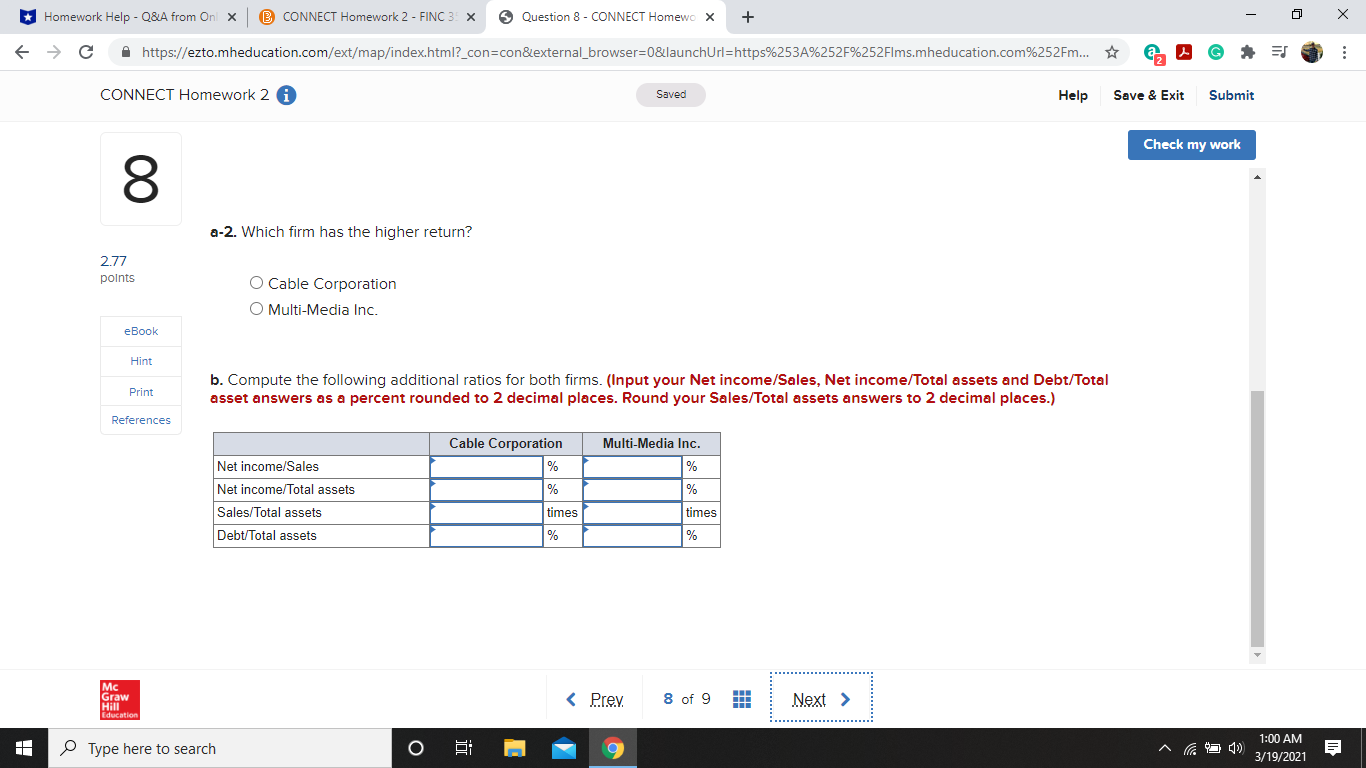Submit the homework assignment
This screenshot has width=1366, height=768.
(x=1231, y=95)
